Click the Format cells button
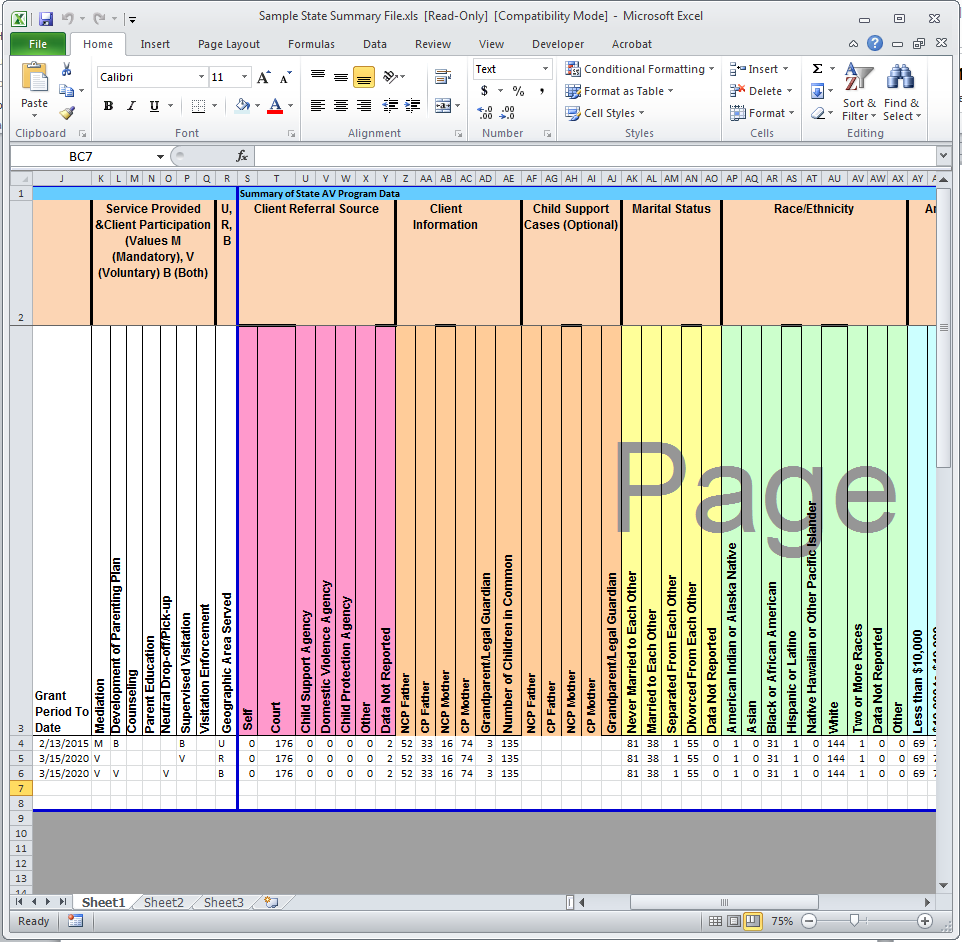 [x=762, y=113]
